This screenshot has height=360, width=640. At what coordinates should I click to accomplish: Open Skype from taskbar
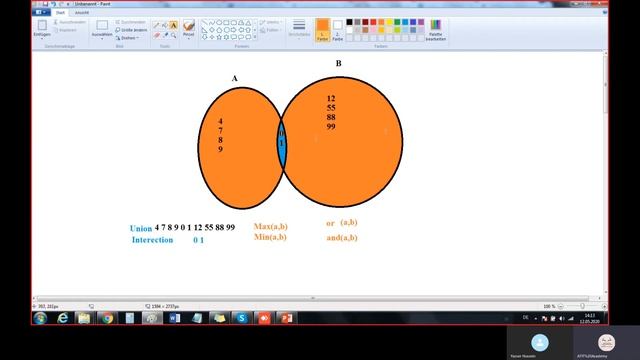pos(242,318)
